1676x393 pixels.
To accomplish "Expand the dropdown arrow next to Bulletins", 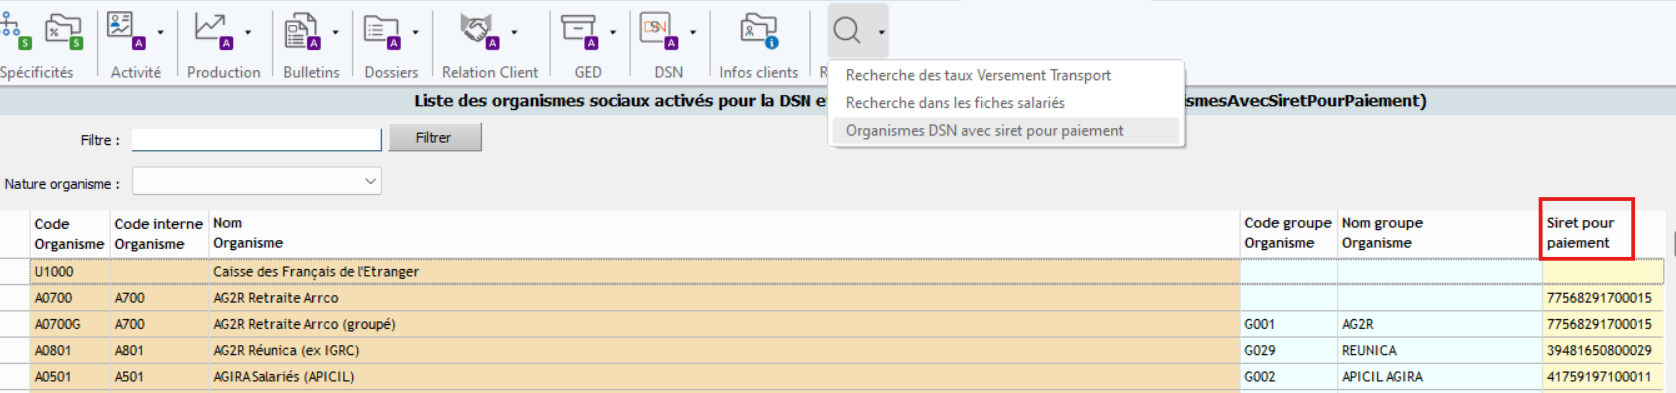I will tap(335, 32).
